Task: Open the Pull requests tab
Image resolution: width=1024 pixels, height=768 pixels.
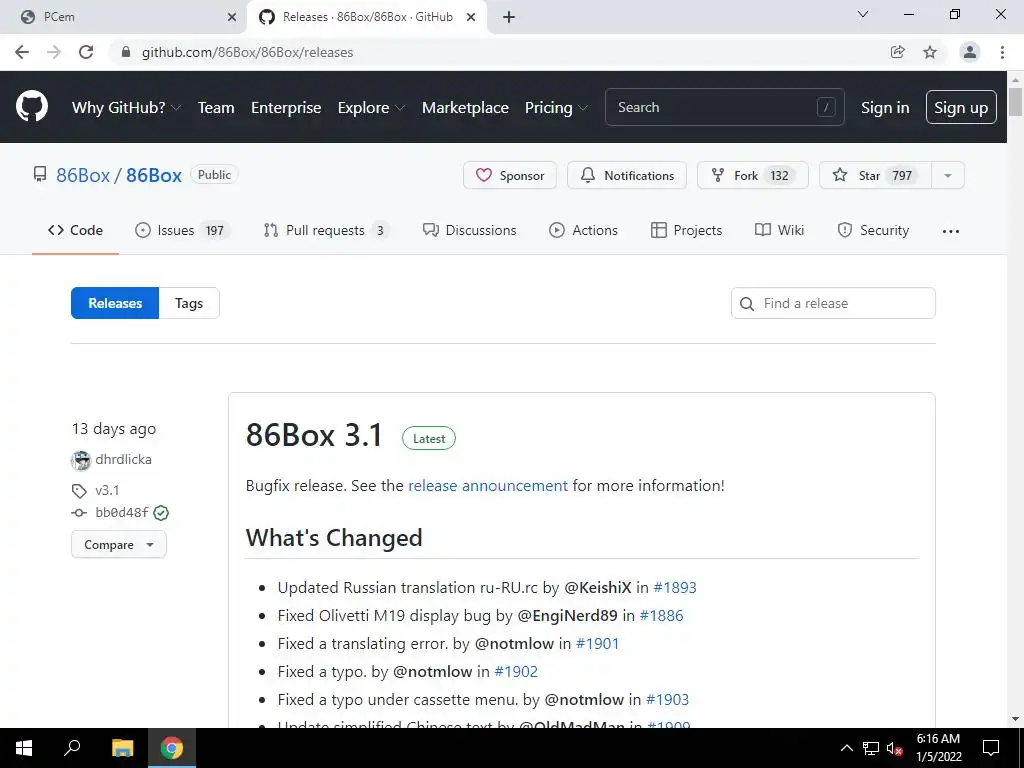Action: click(x=326, y=230)
